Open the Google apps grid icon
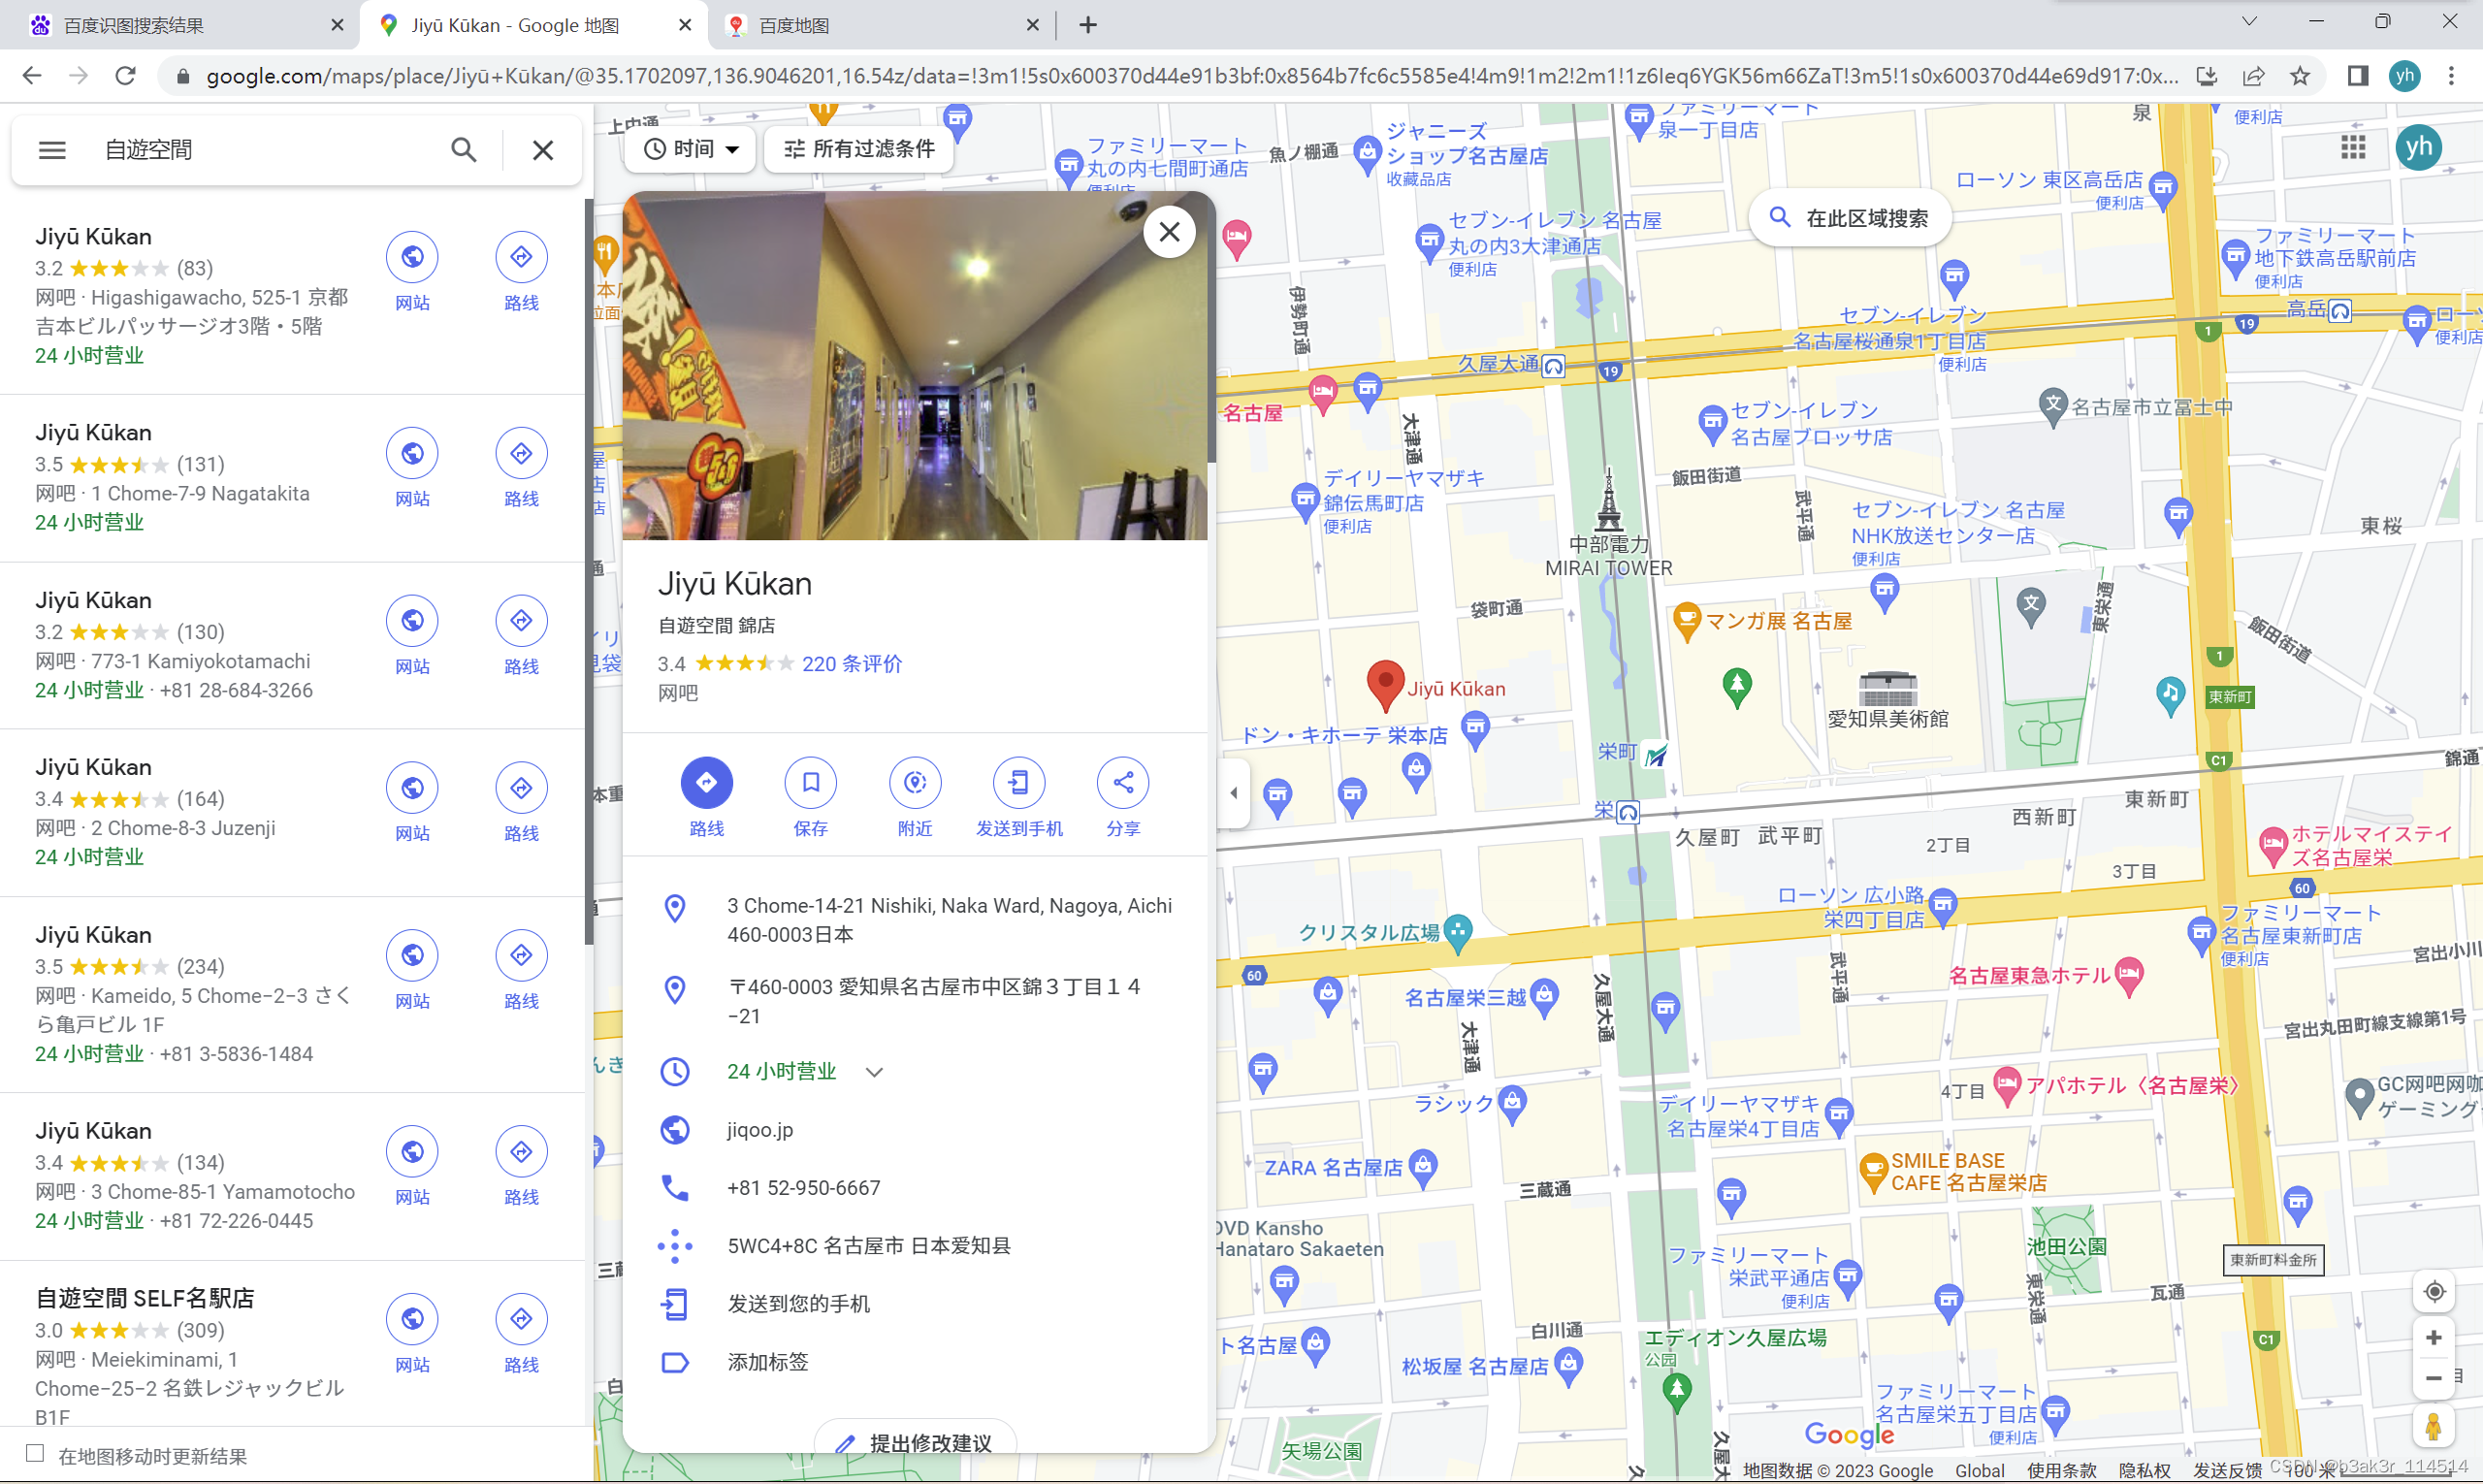 2353,148
